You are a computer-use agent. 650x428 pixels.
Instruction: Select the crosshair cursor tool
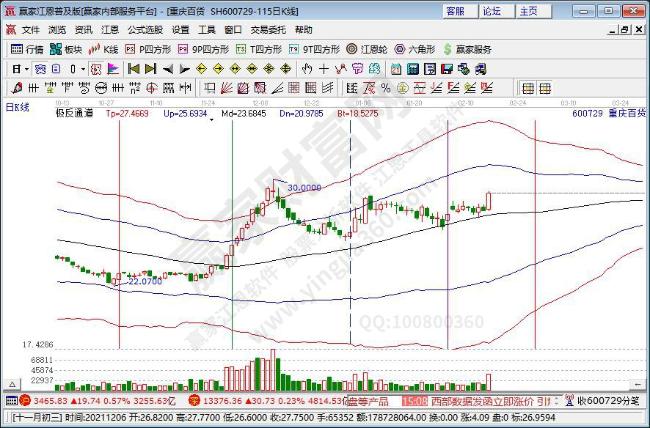[x=323, y=69]
